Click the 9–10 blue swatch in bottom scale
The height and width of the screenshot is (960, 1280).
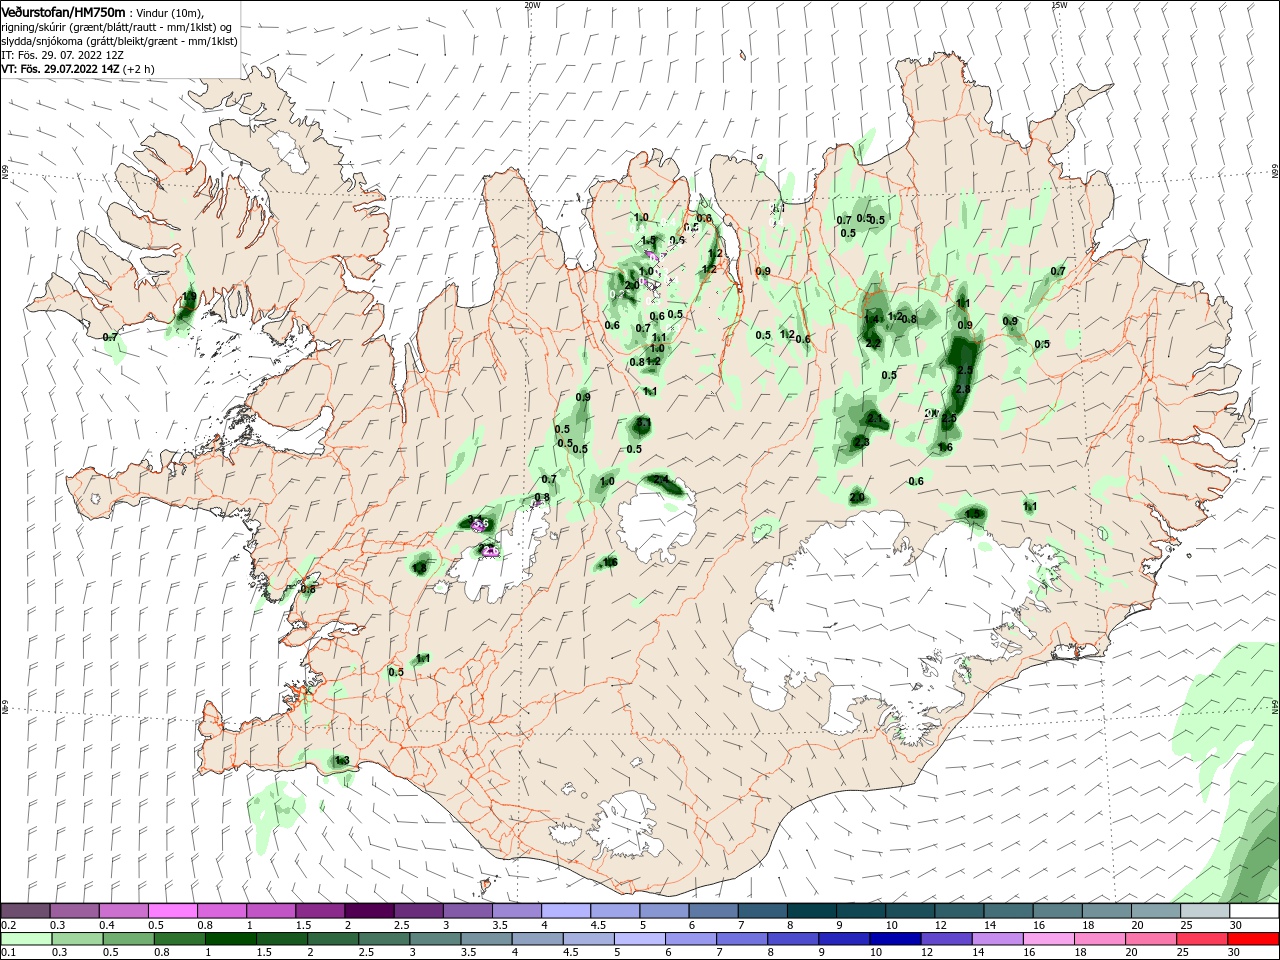[844, 939]
